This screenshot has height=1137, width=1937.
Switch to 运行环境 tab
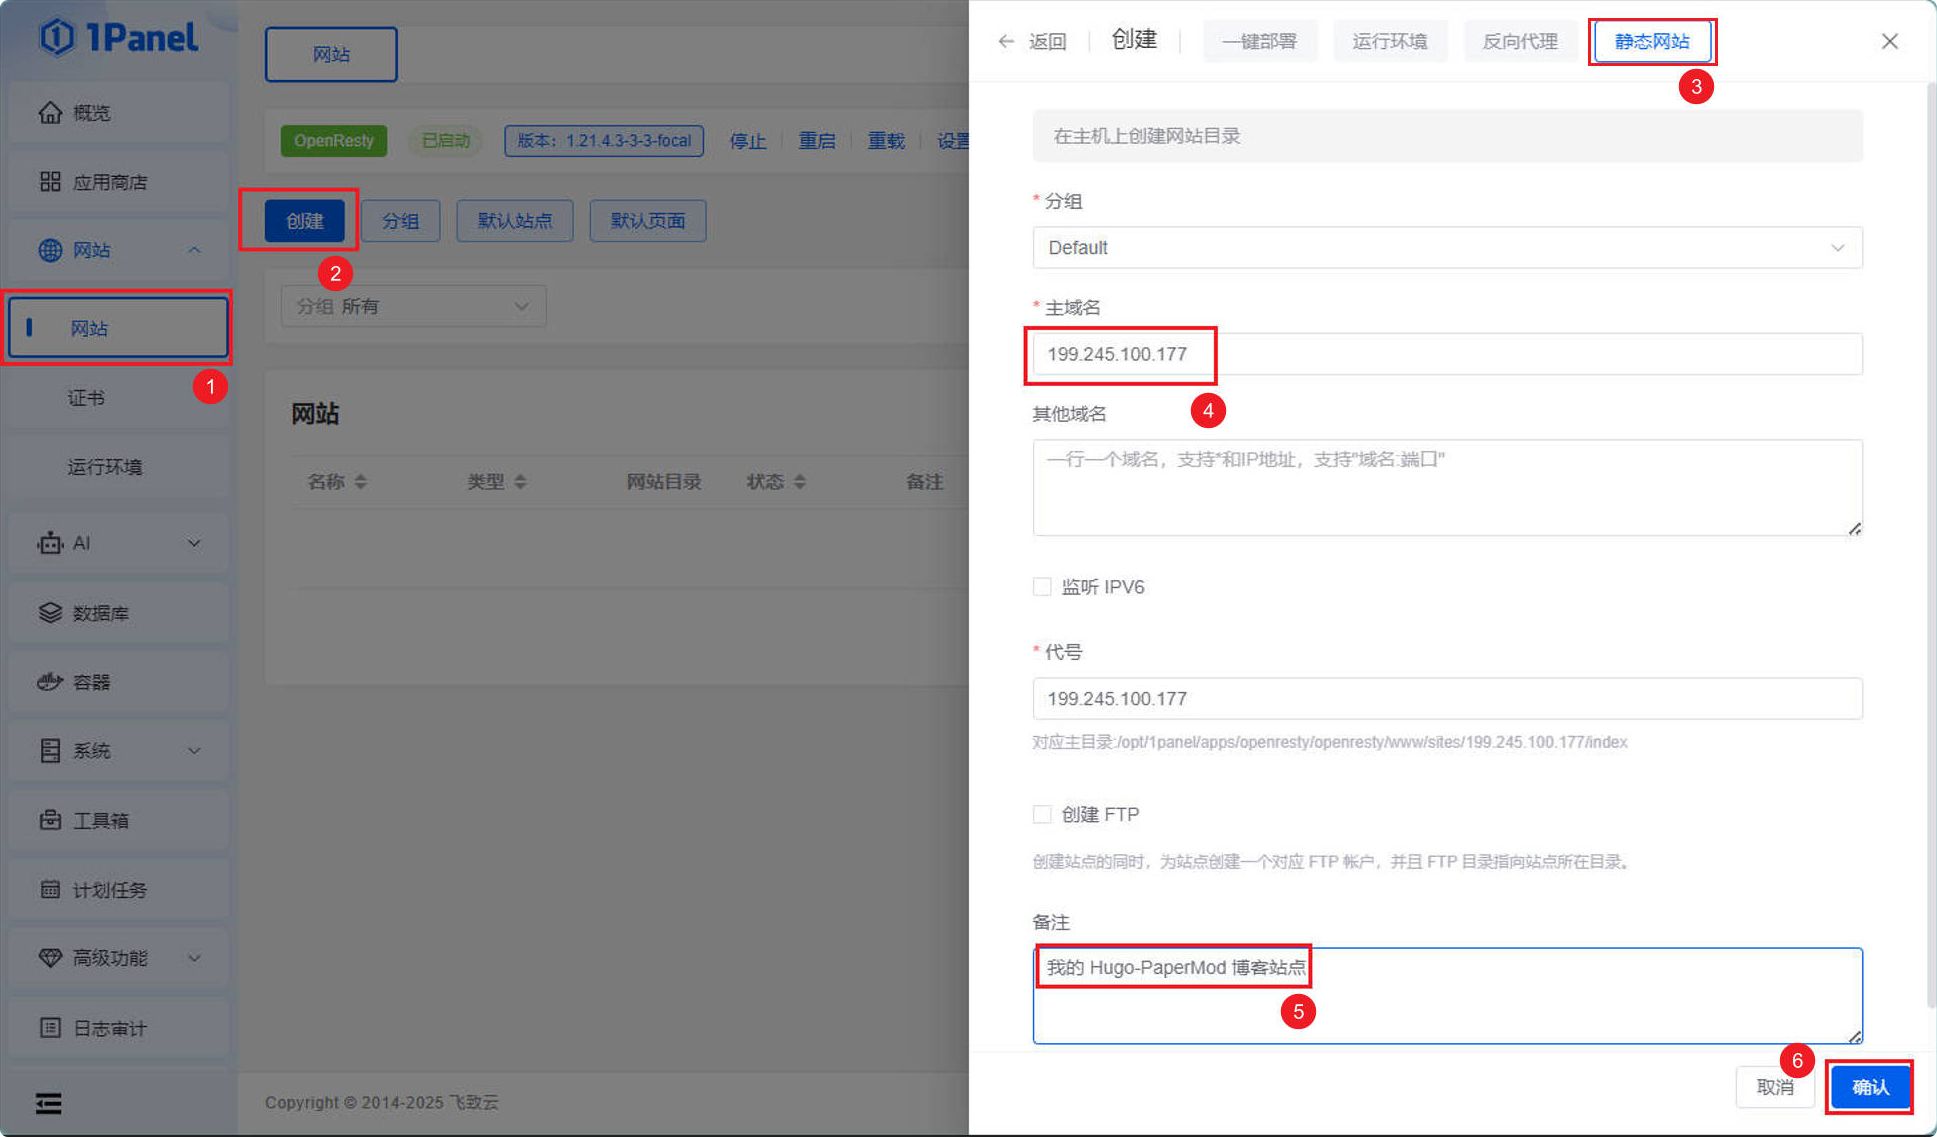click(x=1389, y=41)
